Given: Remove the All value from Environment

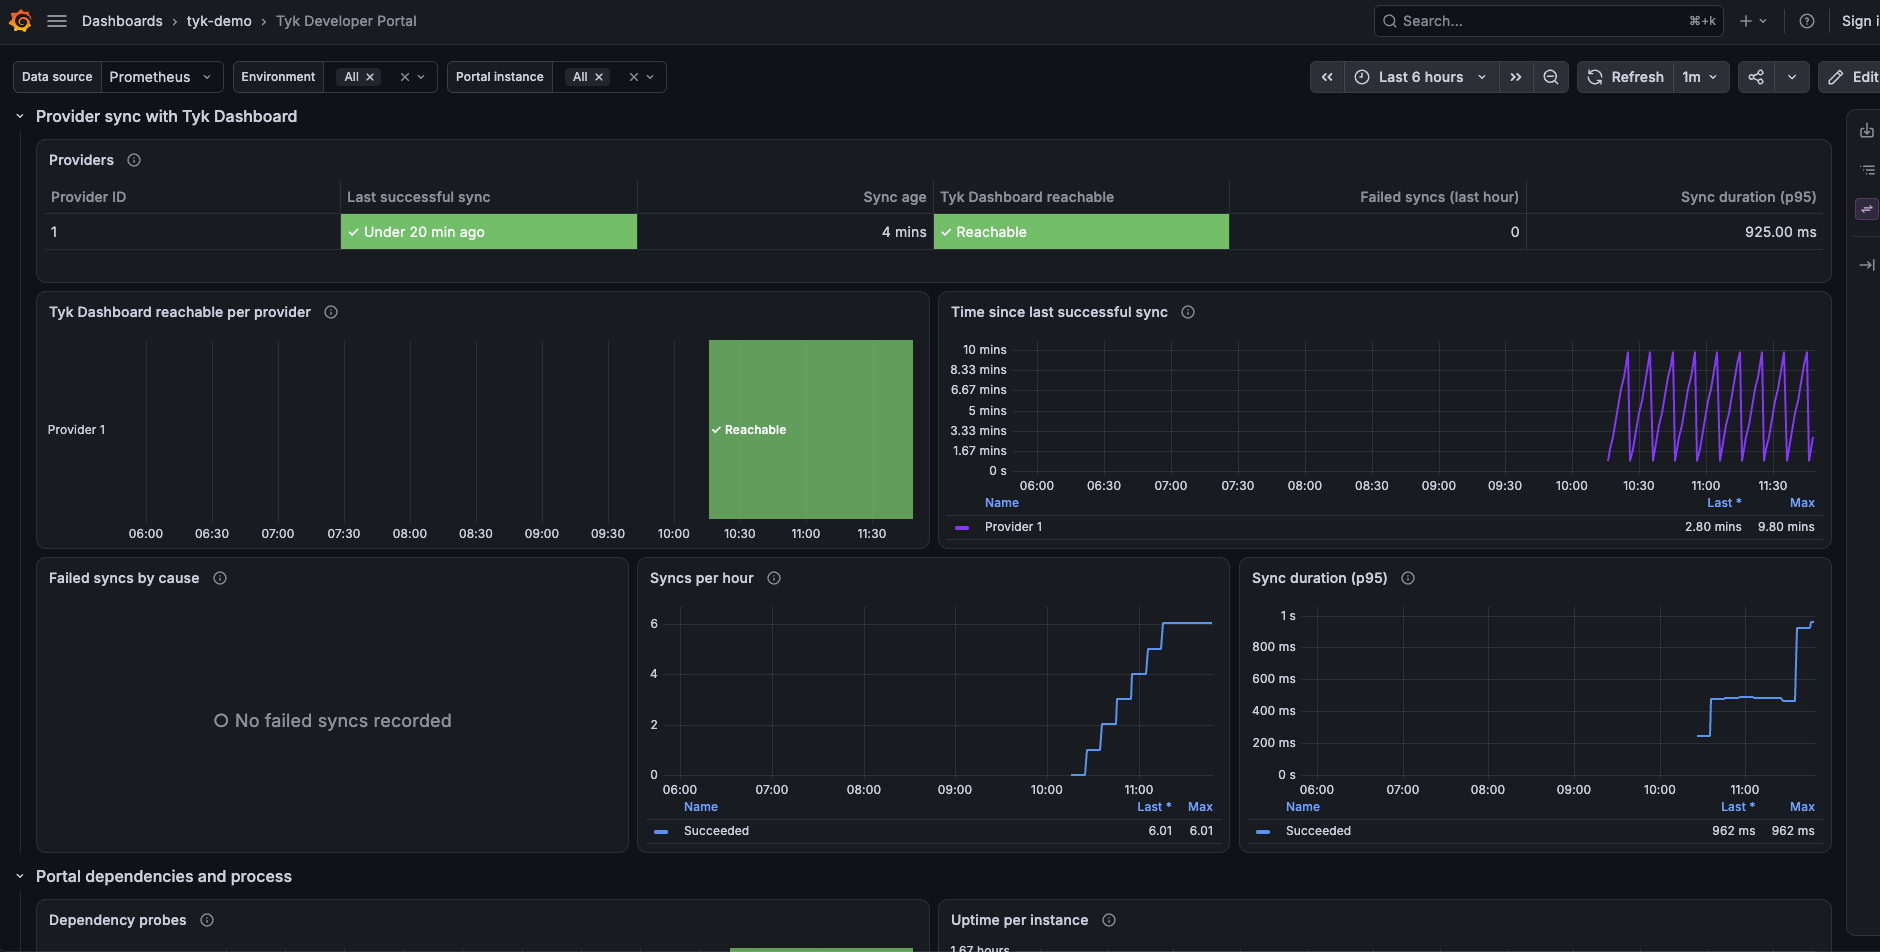Looking at the screenshot, I should (370, 77).
